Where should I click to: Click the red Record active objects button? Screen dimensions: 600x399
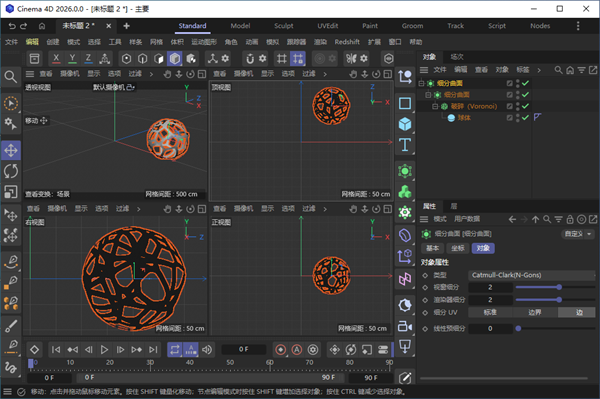[x=280, y=350]
